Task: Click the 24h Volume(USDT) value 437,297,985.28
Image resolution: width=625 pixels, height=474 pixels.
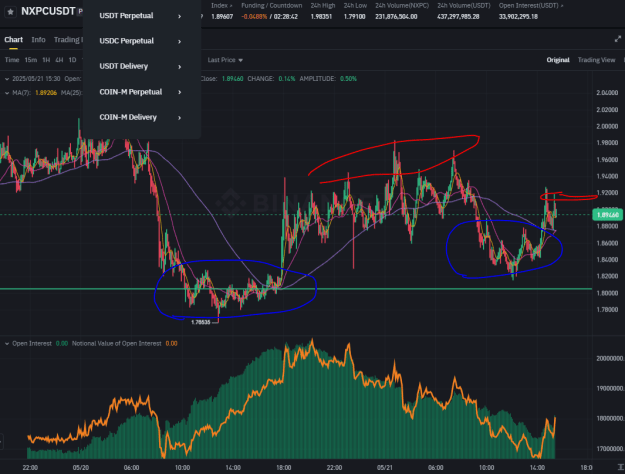Action: coord(458,17)
